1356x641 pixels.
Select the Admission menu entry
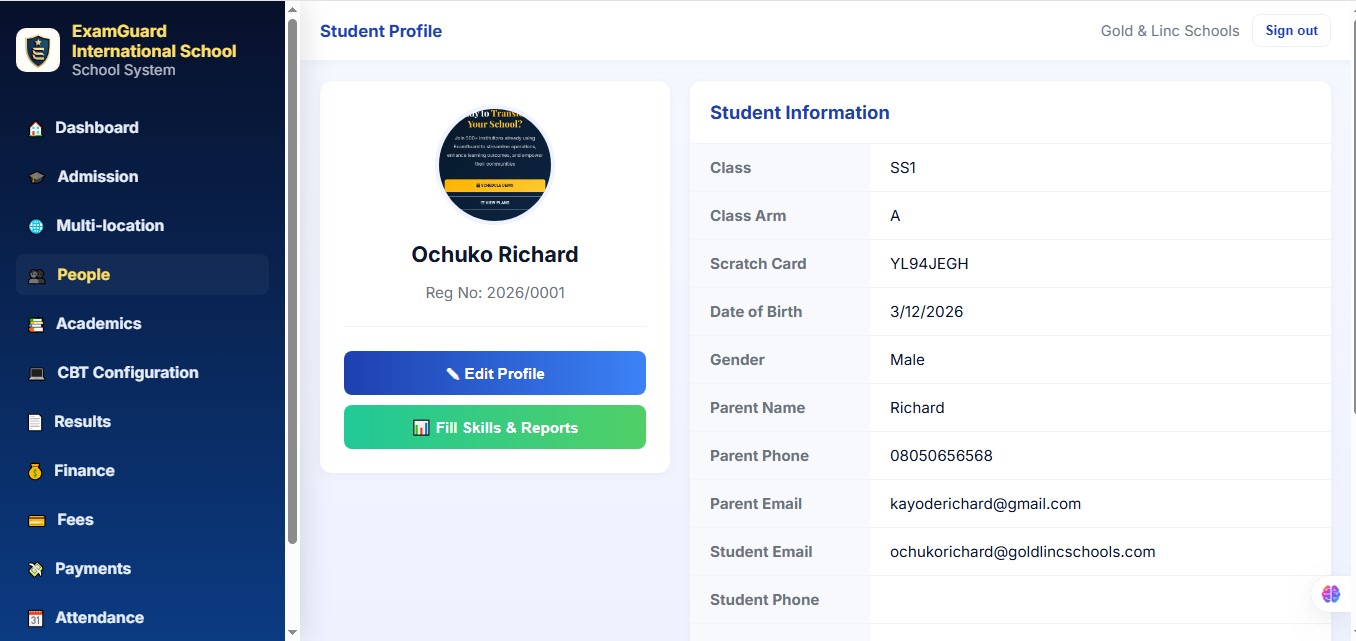pyautogui.click(x=98, y=176)
